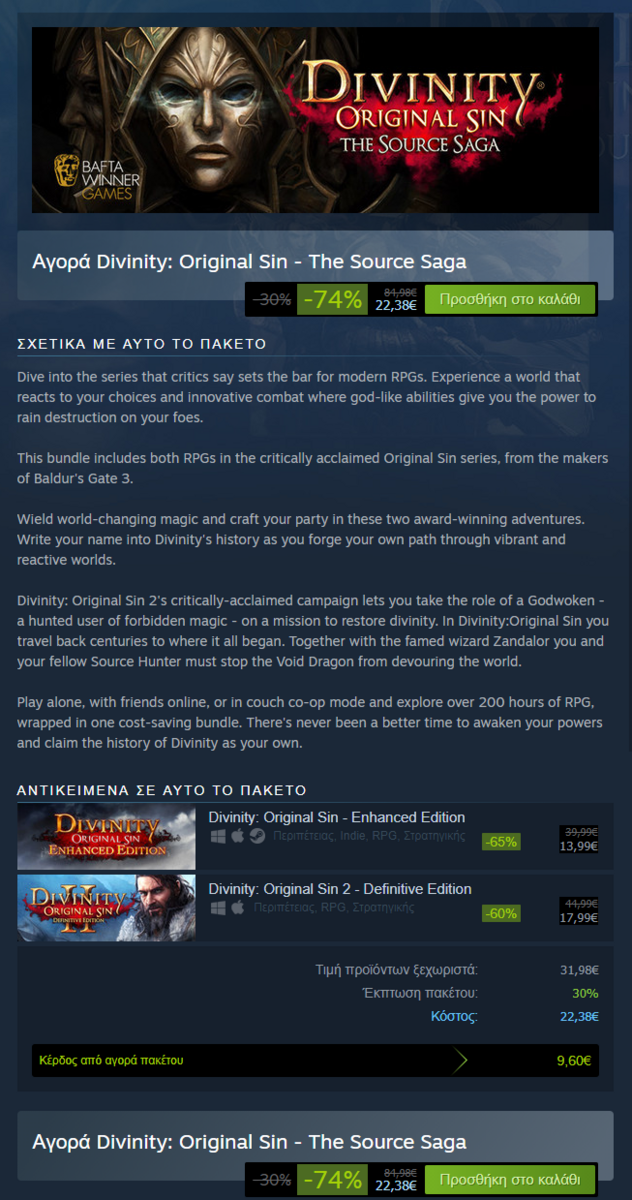
Task: Click the 17,99€ price of Original Sin 2
Action: pos(579,918)
